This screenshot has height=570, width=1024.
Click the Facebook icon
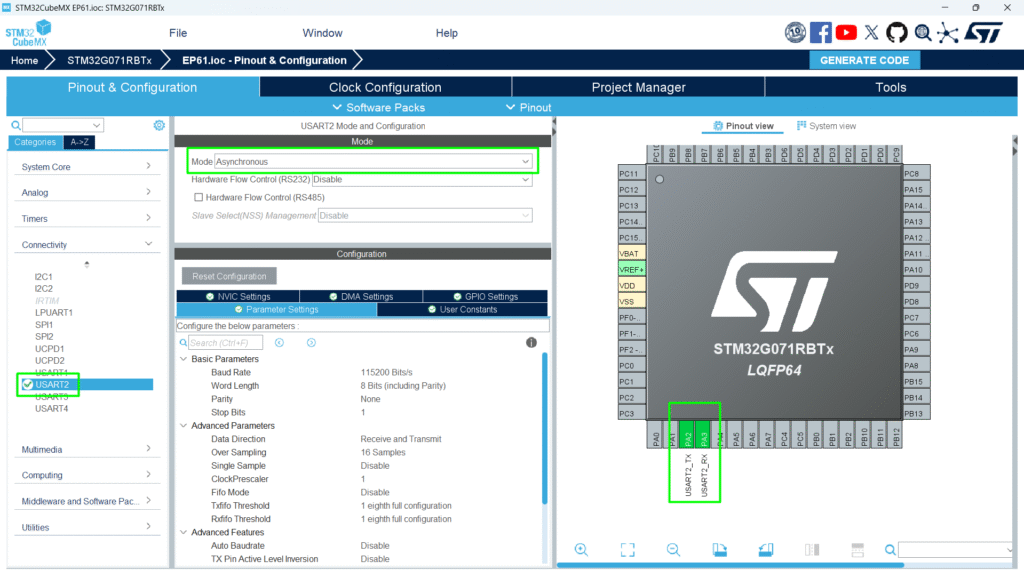coord(821,33)
